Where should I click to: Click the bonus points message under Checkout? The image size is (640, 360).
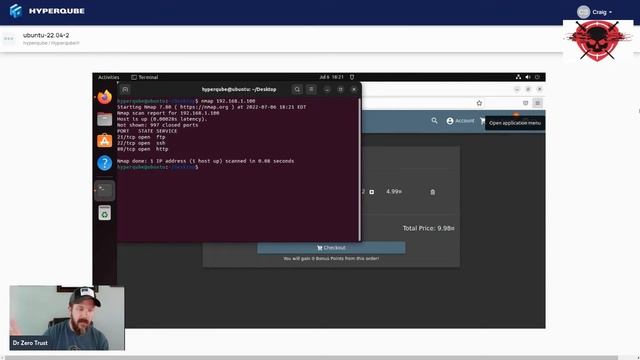coord(331,259)
